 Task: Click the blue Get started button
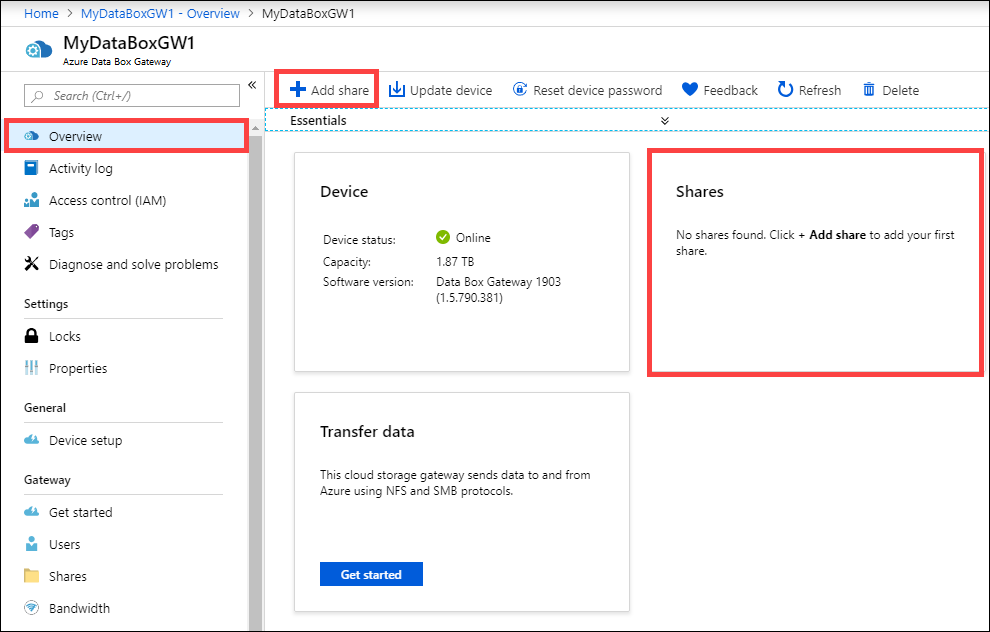point(371,575)
